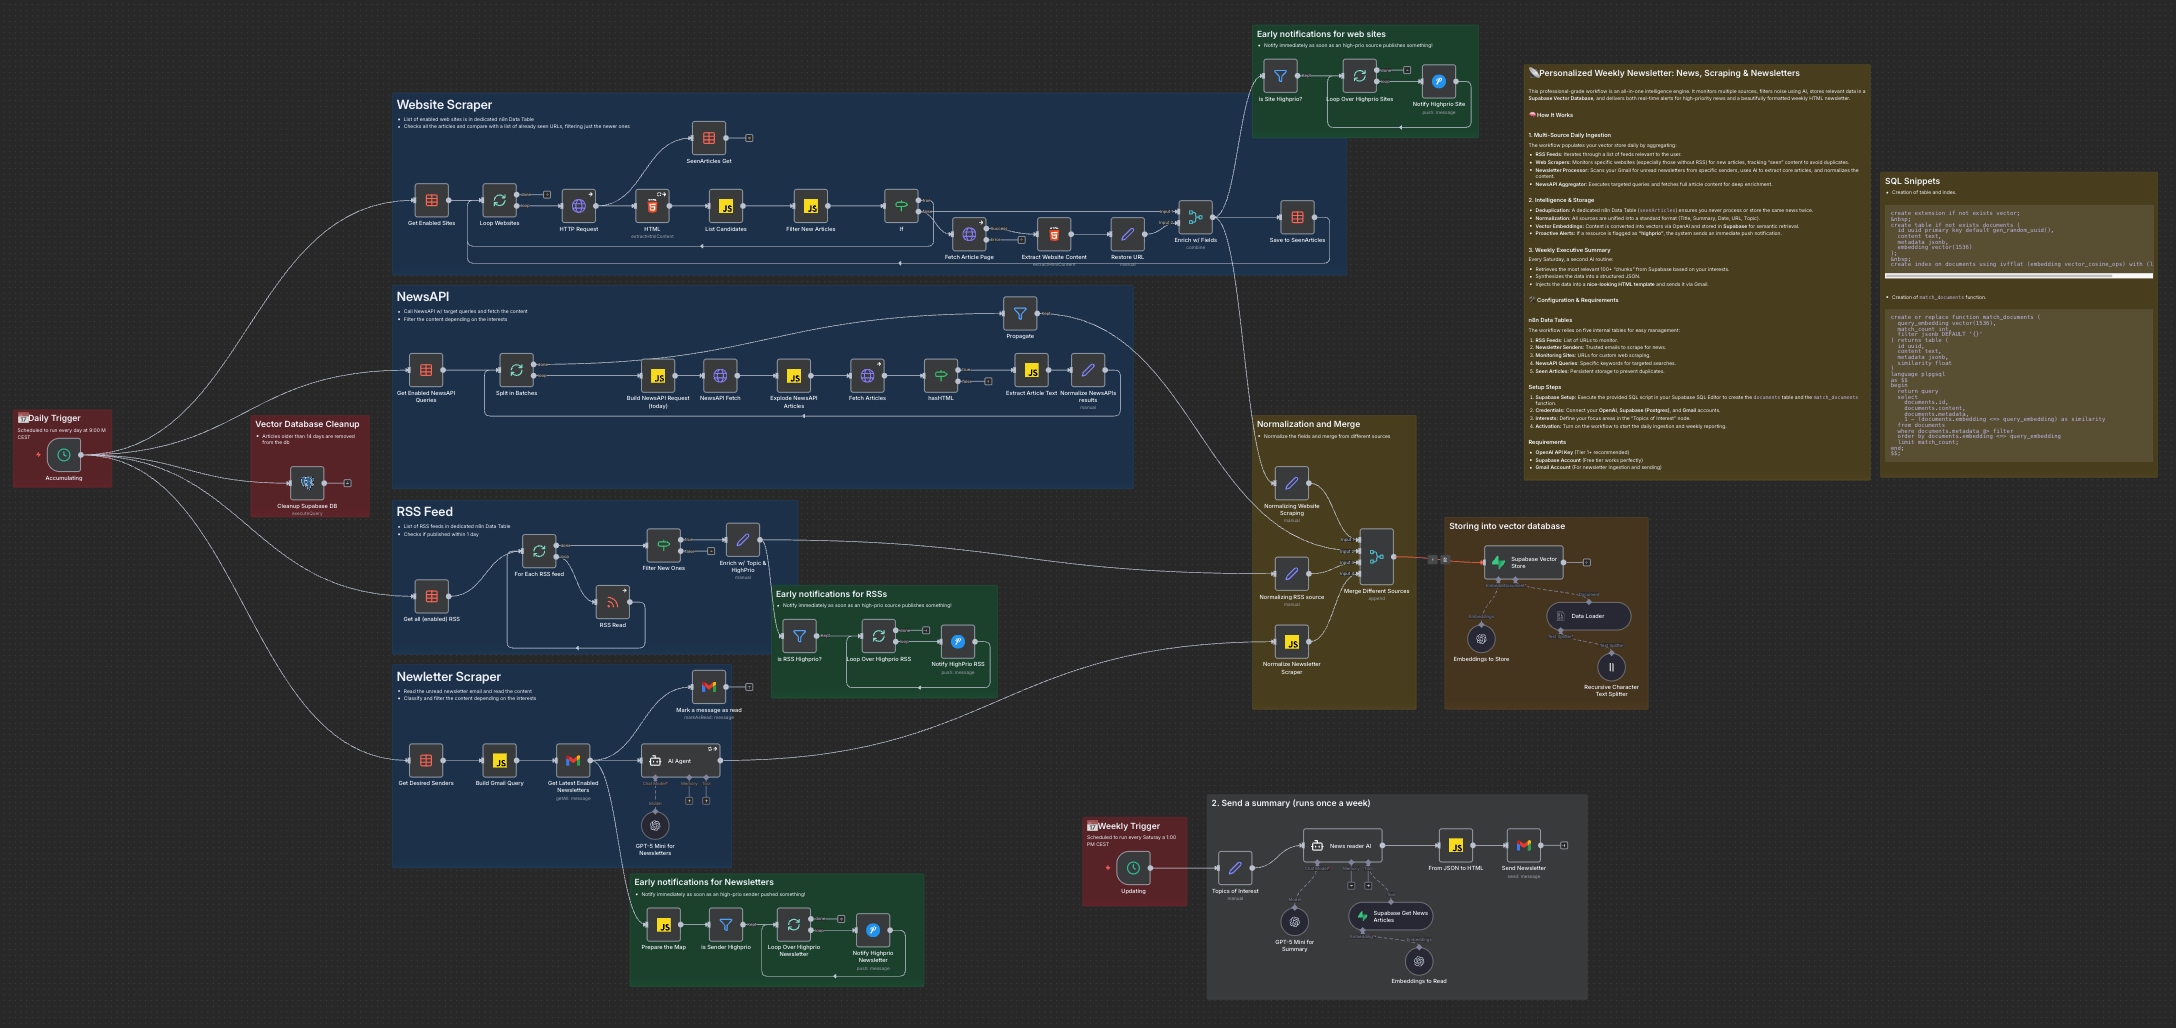Image resolution: width=2176 pixels, height=1028 pixels.
Task: Open the Cleanup Supabase DB node
Action: 307,483
